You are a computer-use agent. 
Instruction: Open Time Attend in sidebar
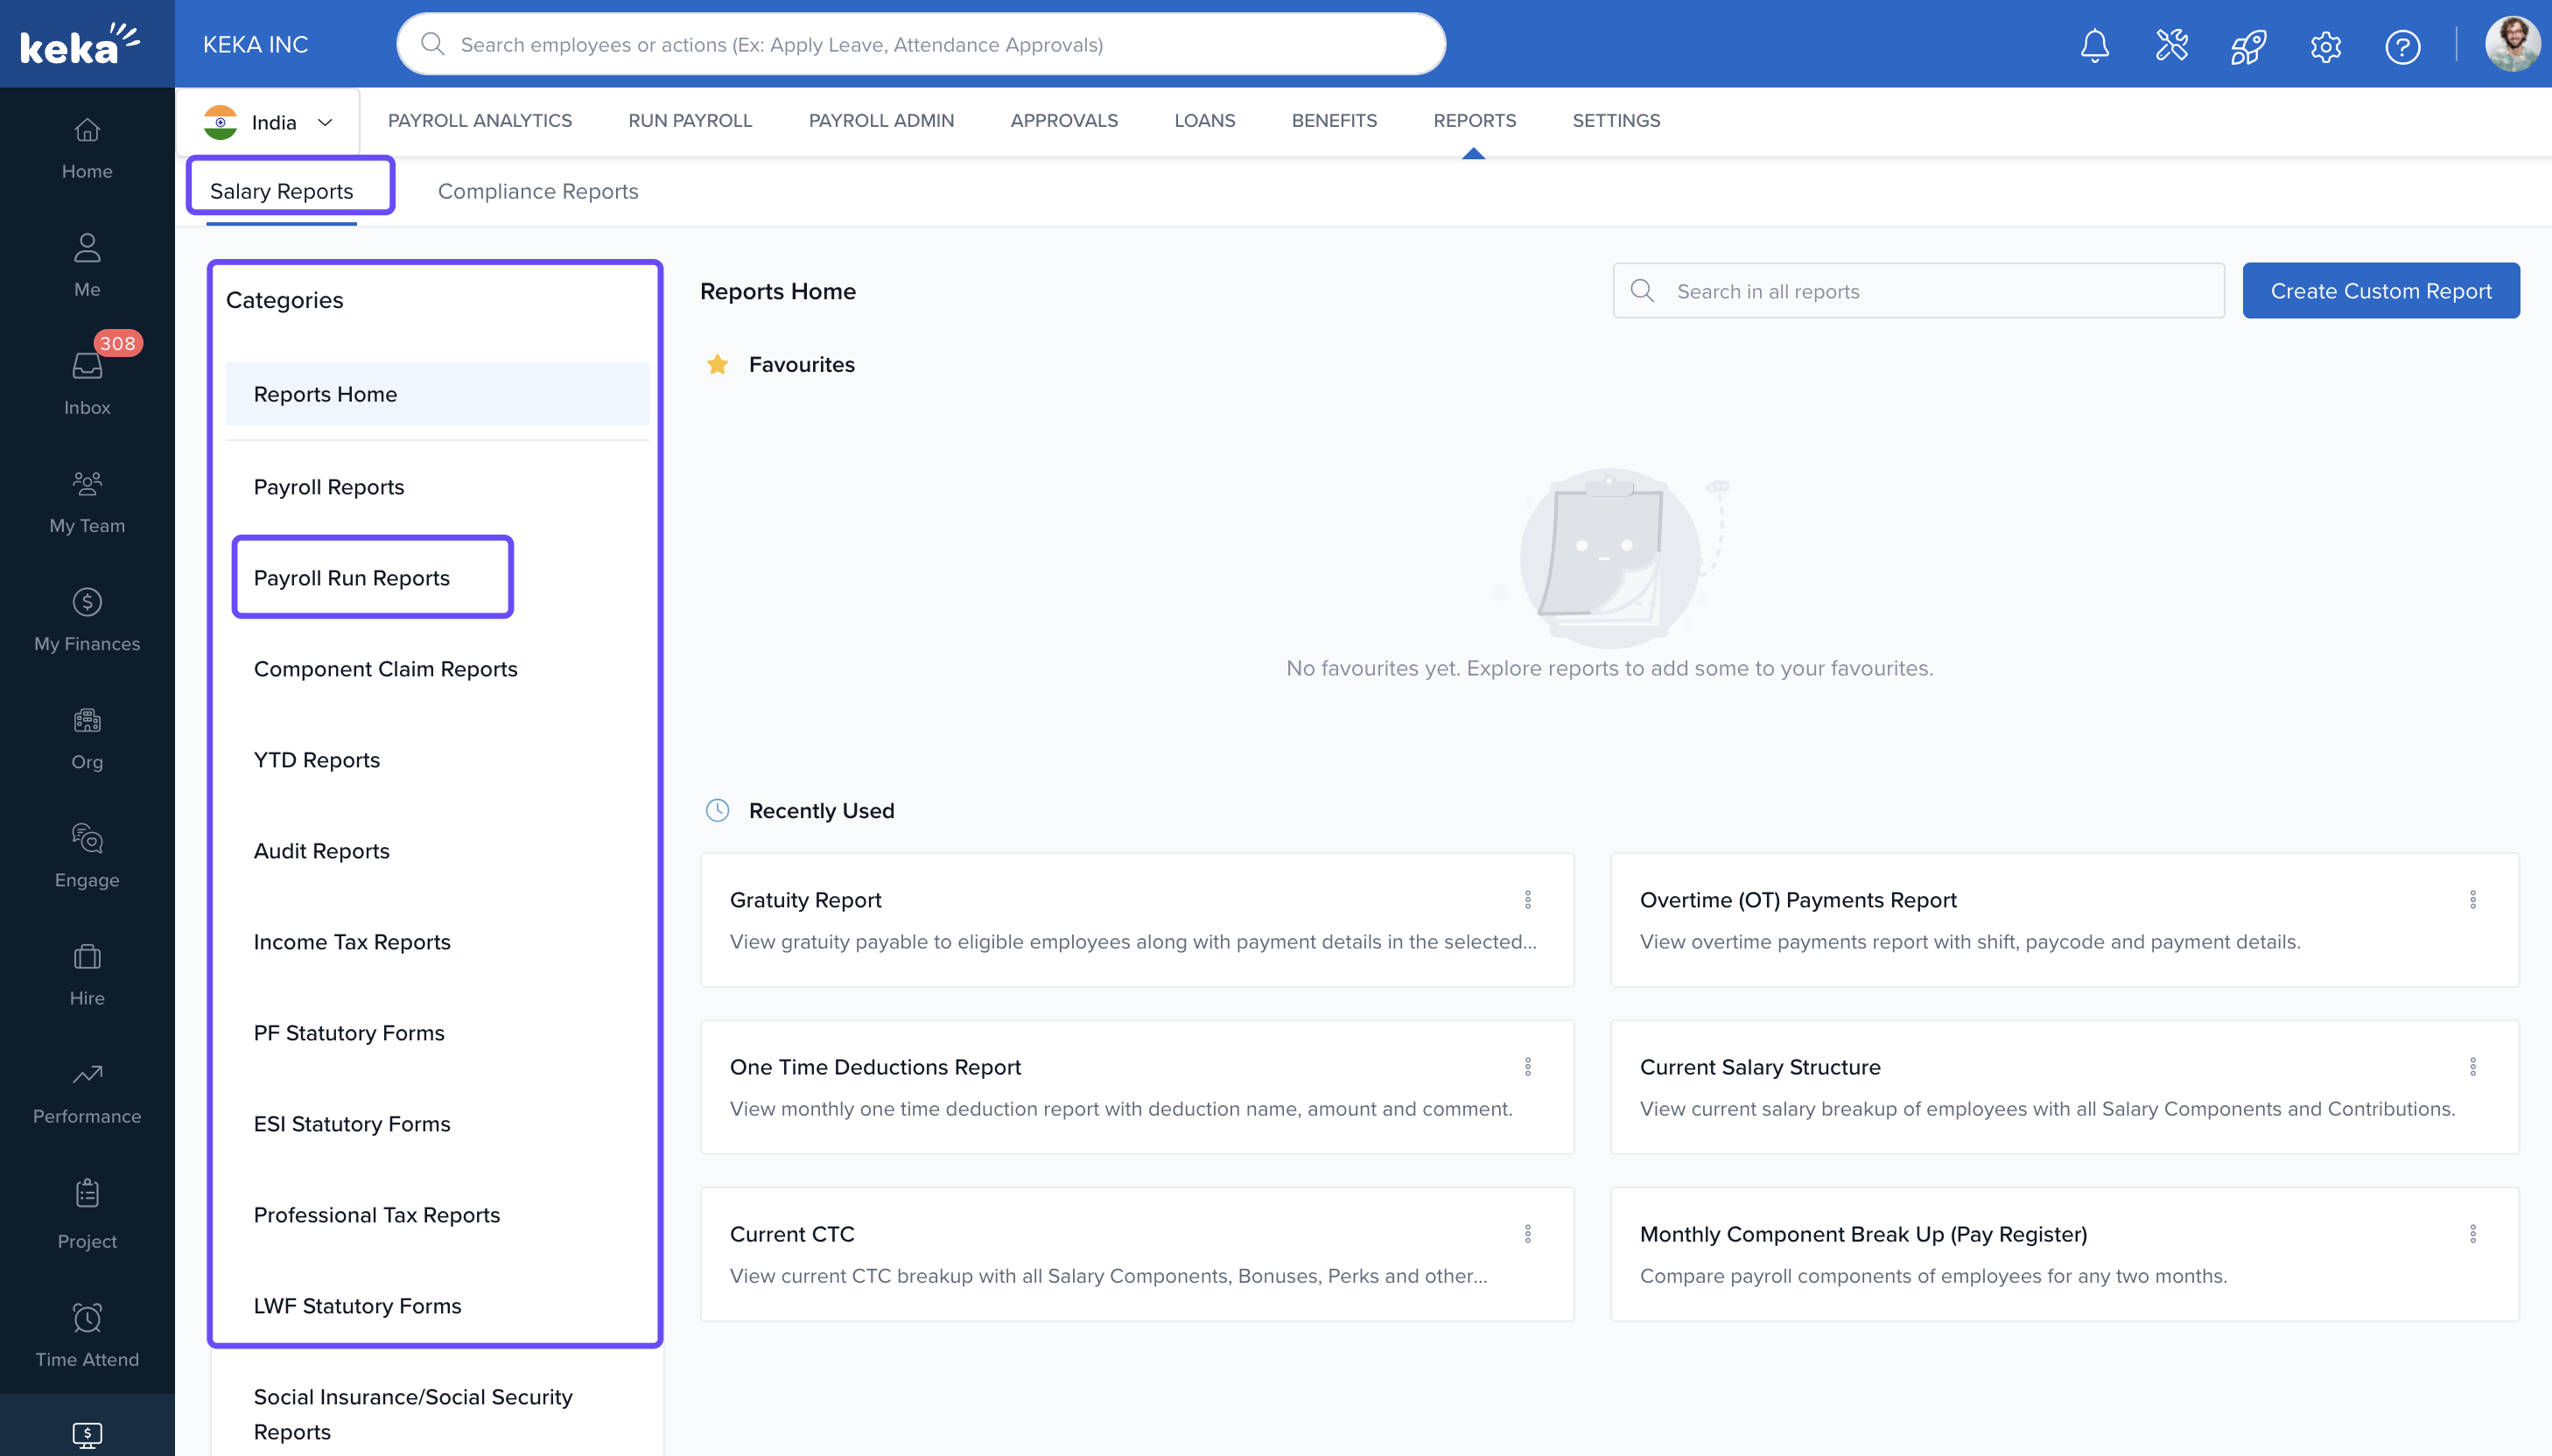coord(87,1334)
